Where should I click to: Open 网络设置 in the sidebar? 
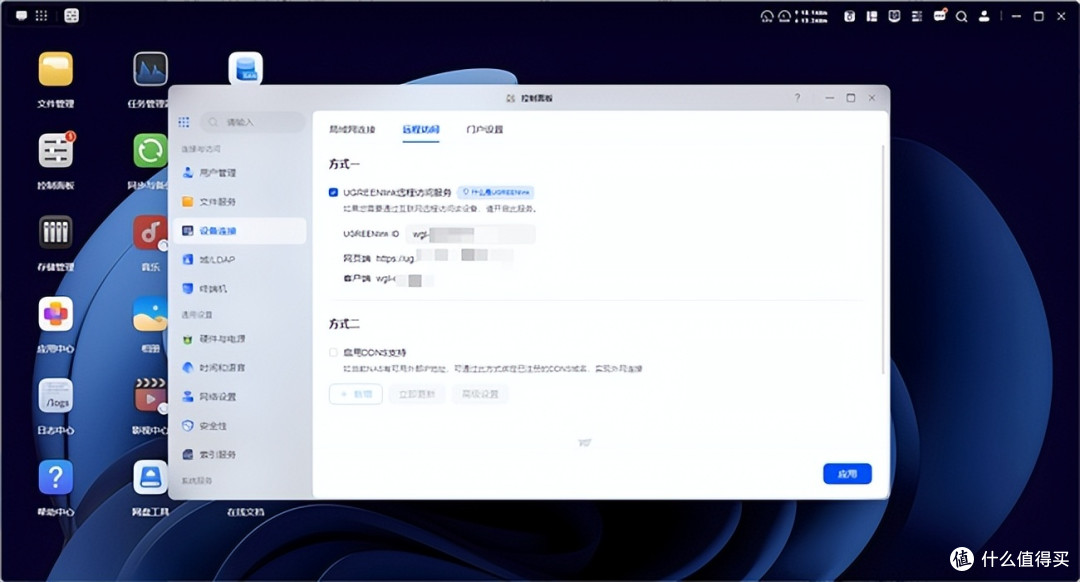coord(240,397)
